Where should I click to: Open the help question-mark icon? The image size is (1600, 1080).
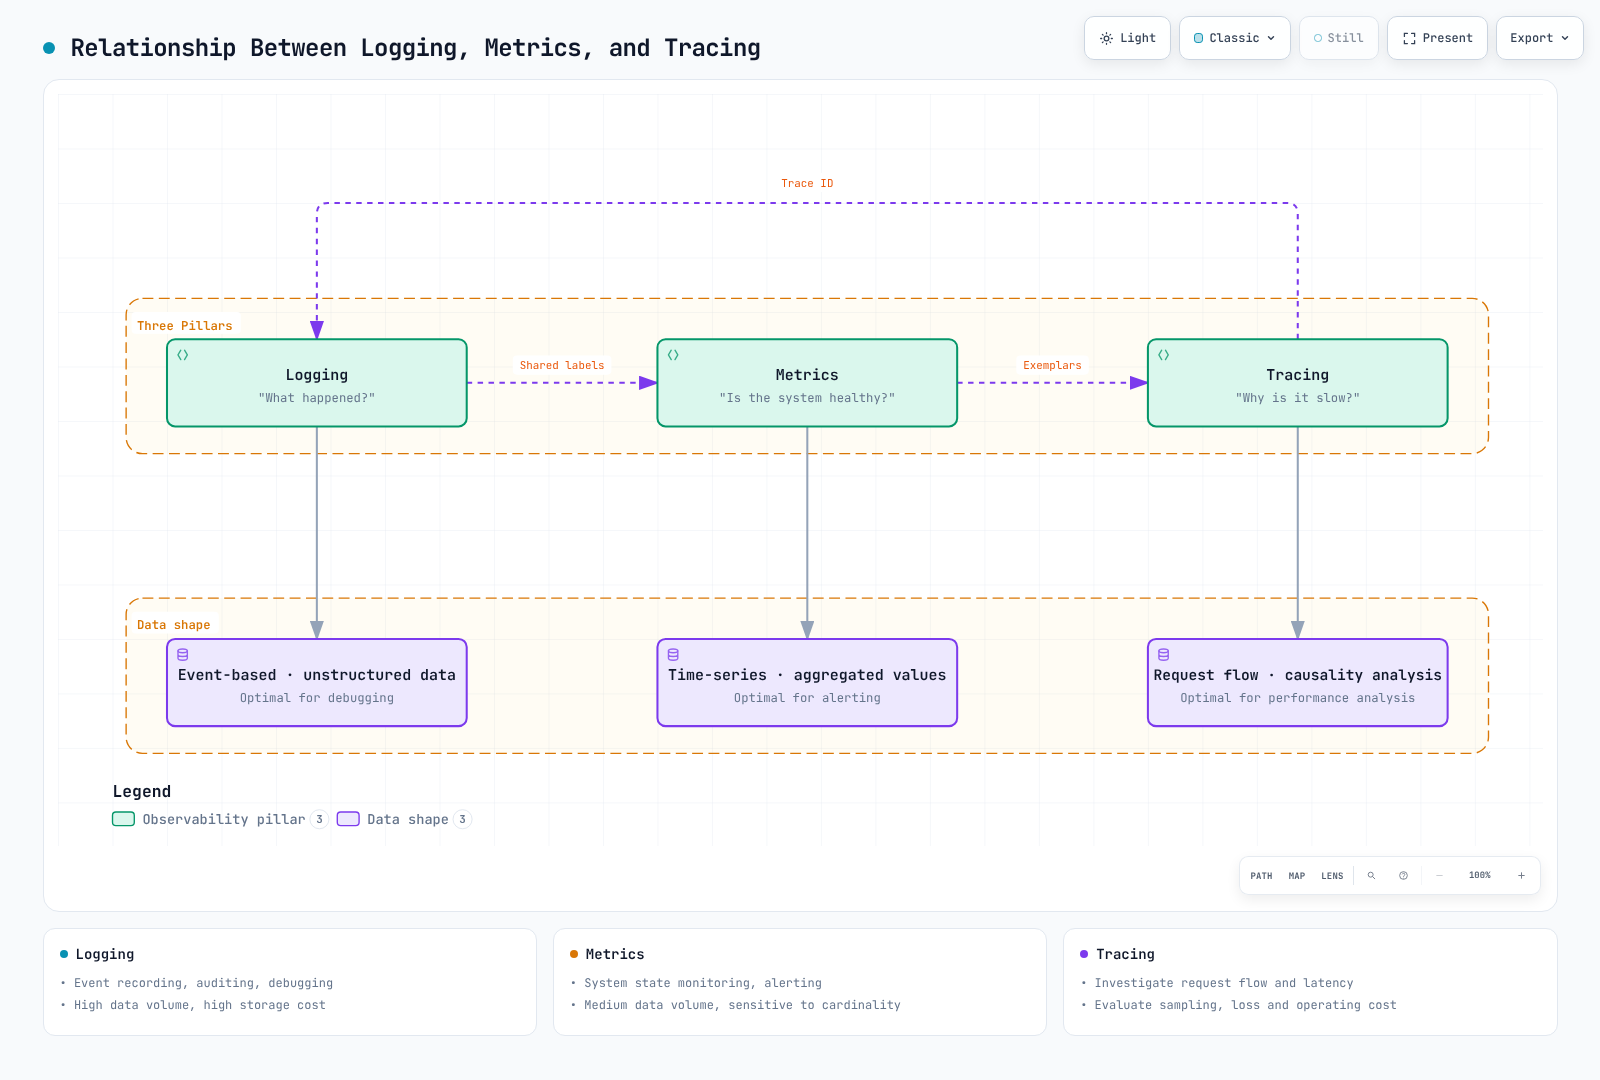tap(1403, 876)
